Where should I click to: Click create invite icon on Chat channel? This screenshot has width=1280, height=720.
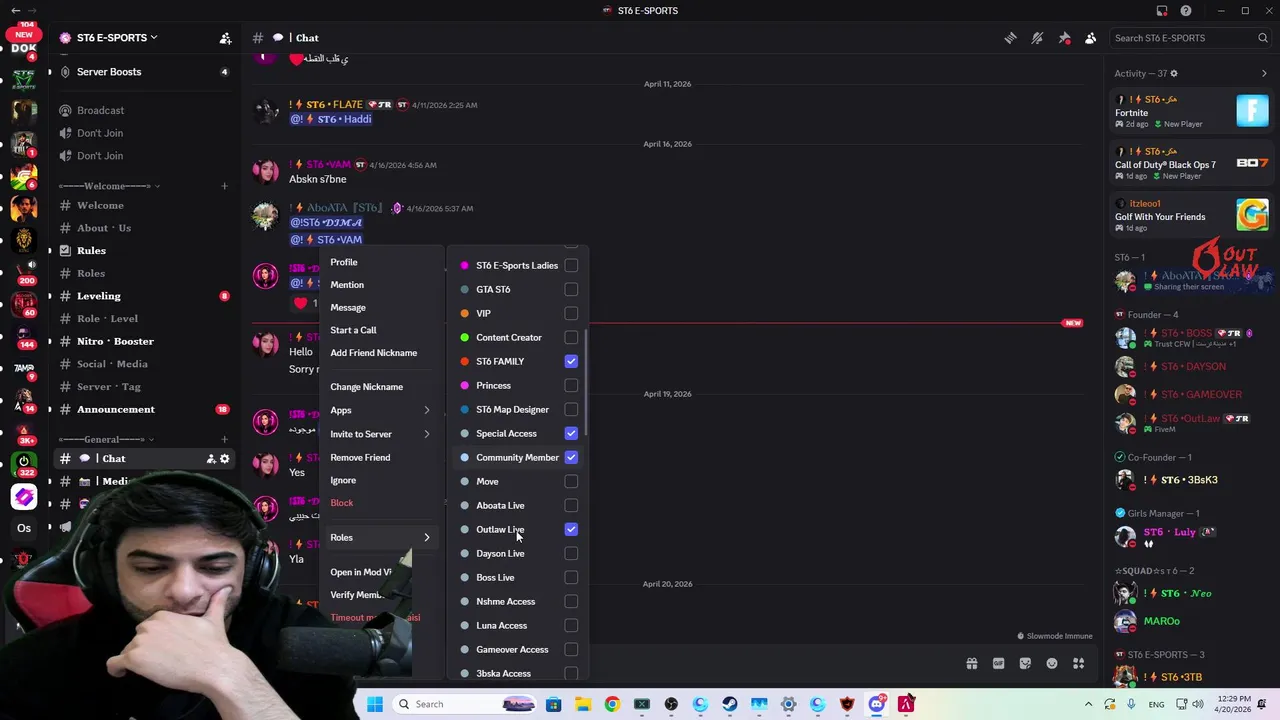[x=211, y=459]
